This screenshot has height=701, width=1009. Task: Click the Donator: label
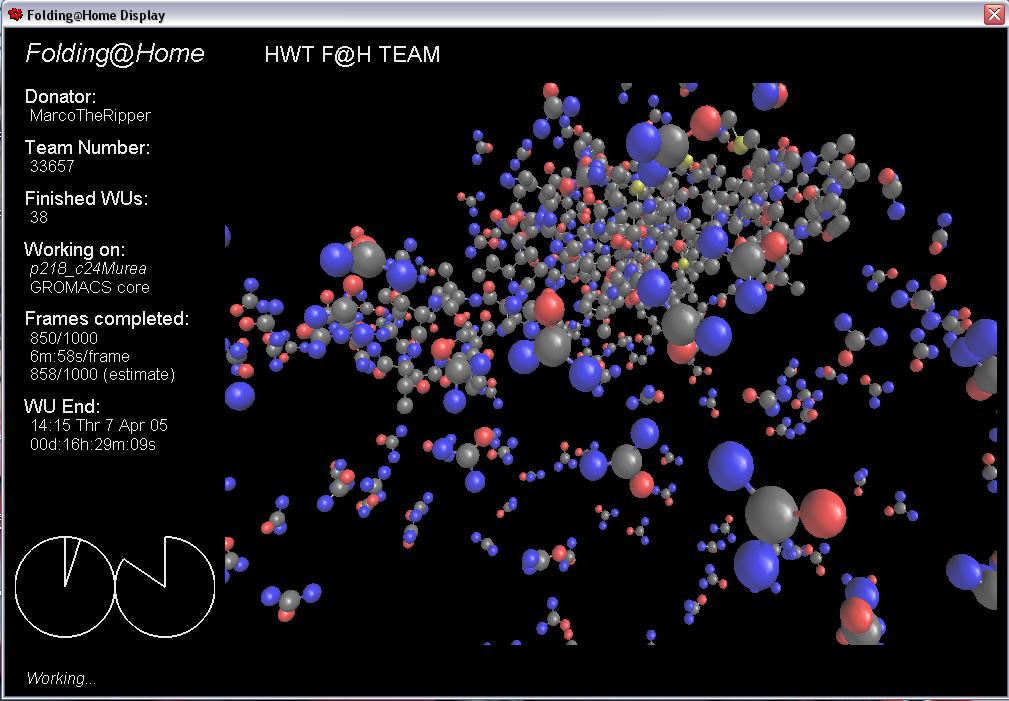60,97
